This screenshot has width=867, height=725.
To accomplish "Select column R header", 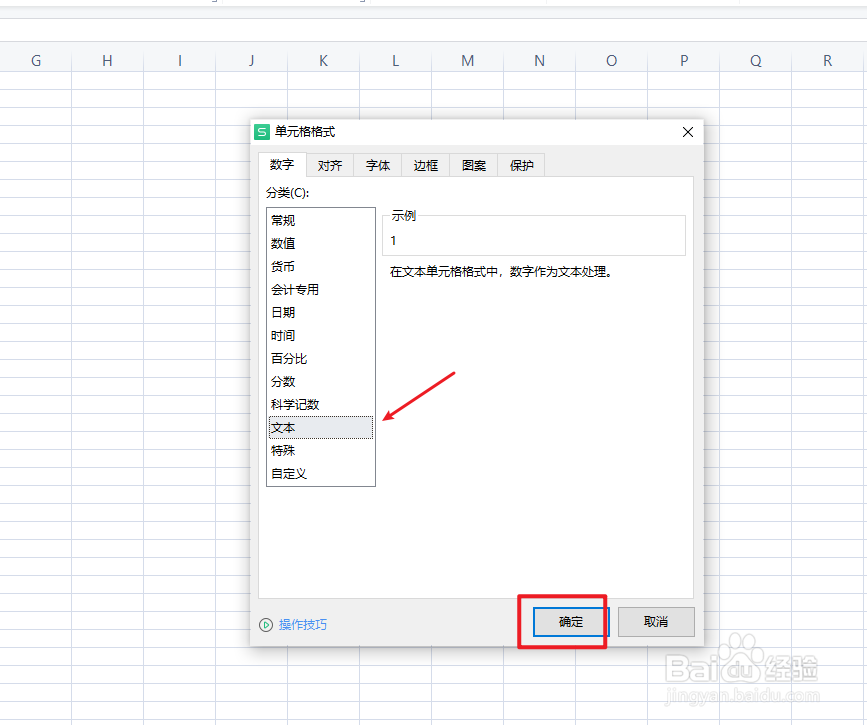I will pyautogui.click(x=827, y=60).
